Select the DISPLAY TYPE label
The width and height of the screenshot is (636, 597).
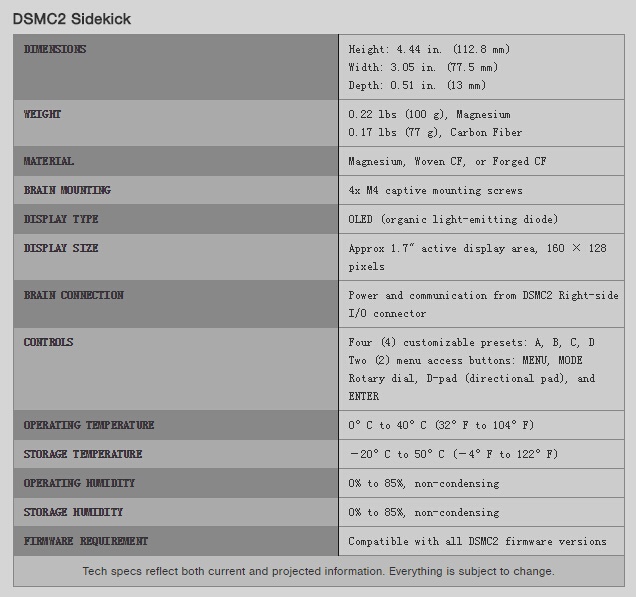coord(61,219)
